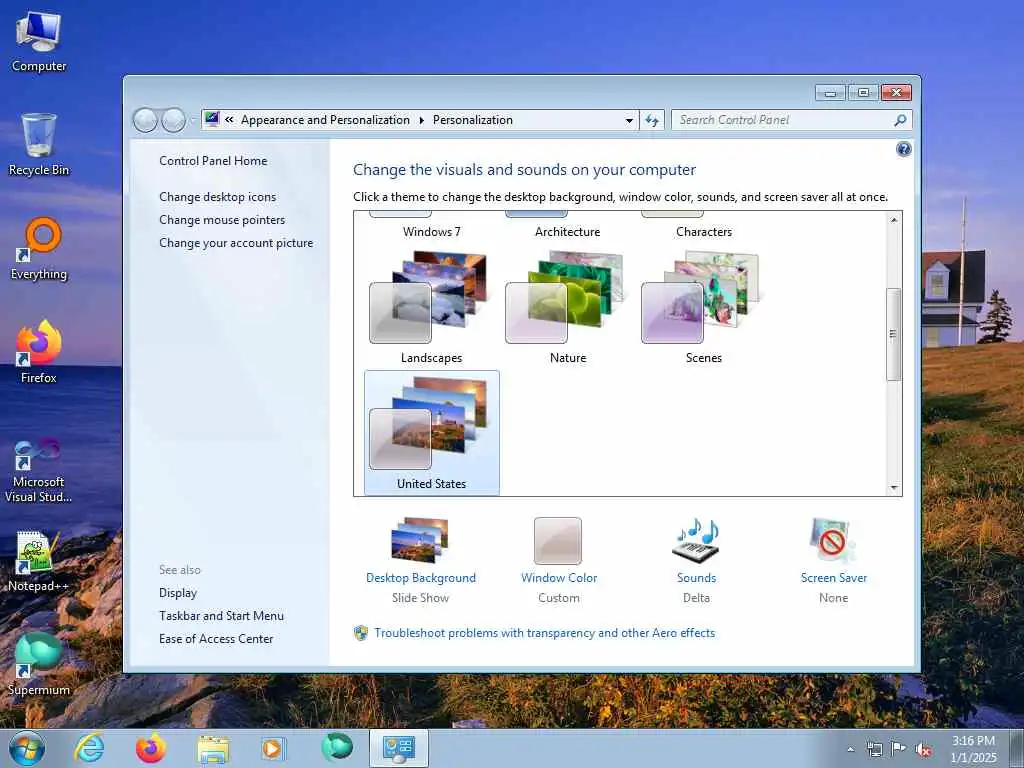Open Supermium from the taskbar

(x=337, y=747)
